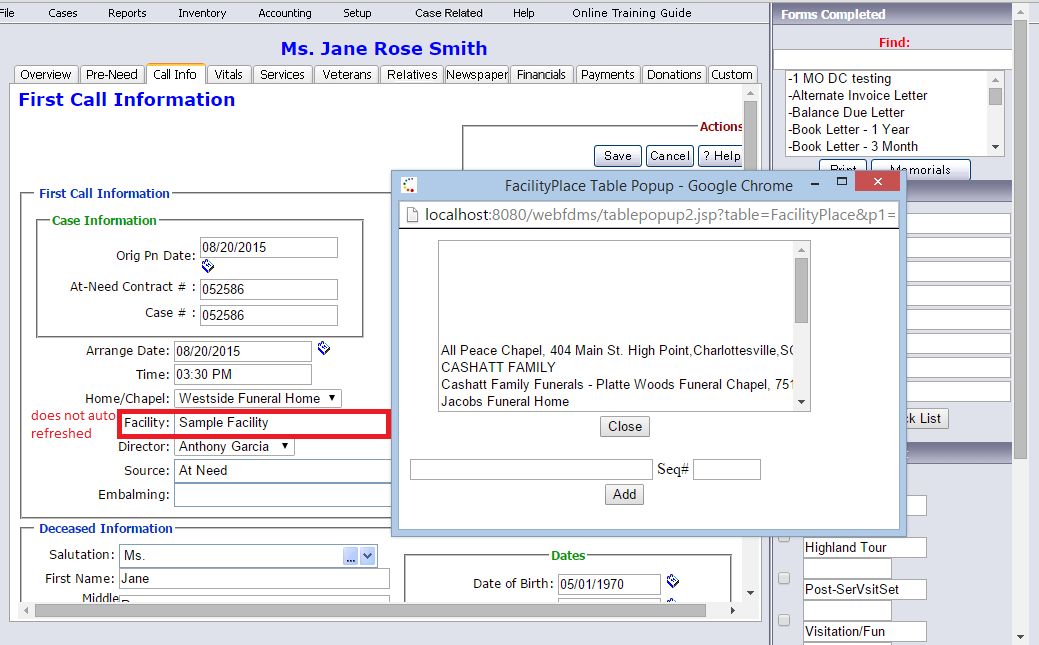Open Online Training Guide menu
Screen dimensions: 1039x645
tap(631, 13)
